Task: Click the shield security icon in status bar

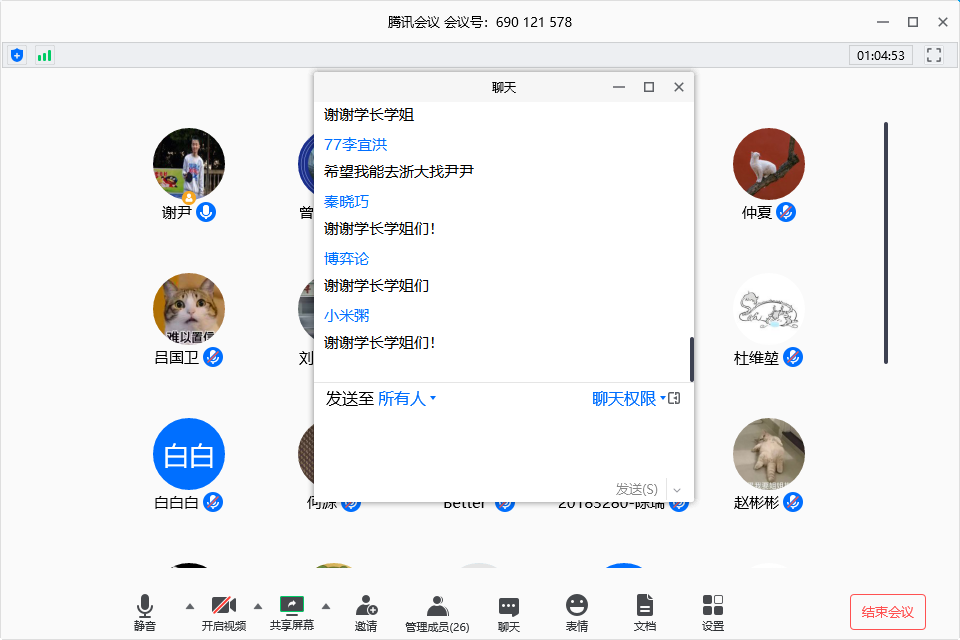Action: click(17, 55)
